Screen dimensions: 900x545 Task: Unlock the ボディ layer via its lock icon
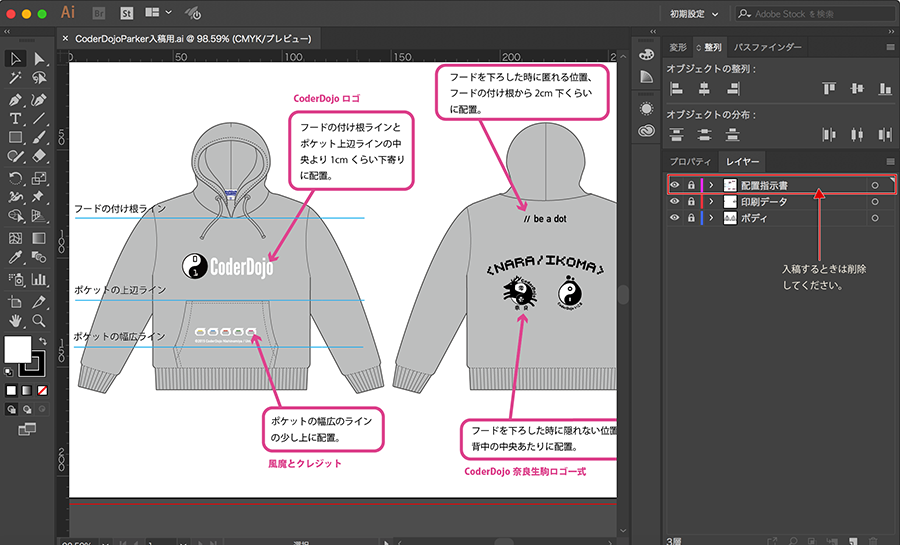click(x=690, y=217)
